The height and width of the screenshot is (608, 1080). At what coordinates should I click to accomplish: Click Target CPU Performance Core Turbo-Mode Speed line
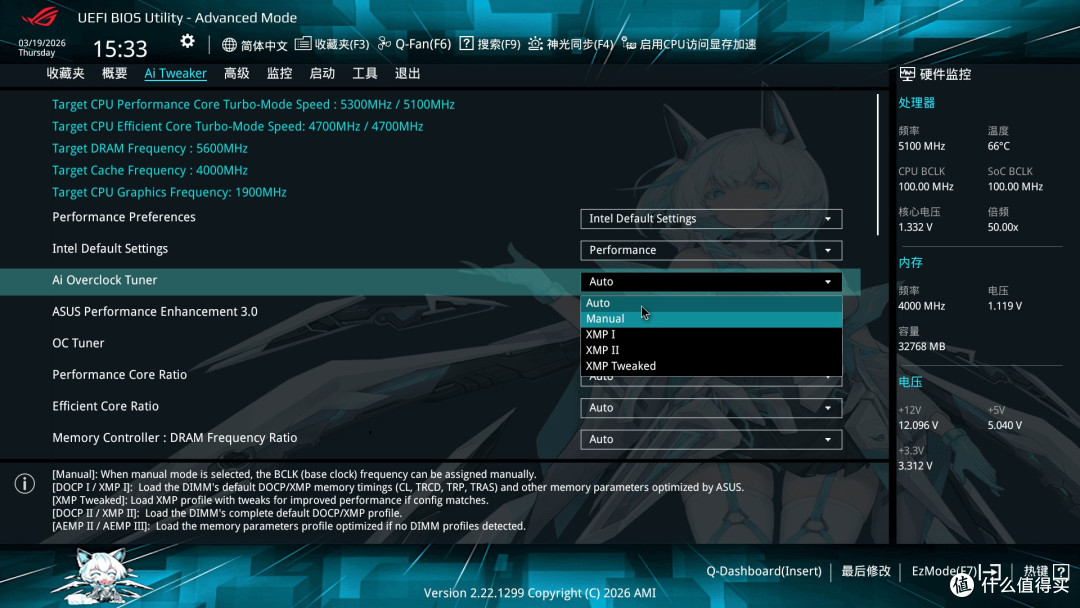253,105
